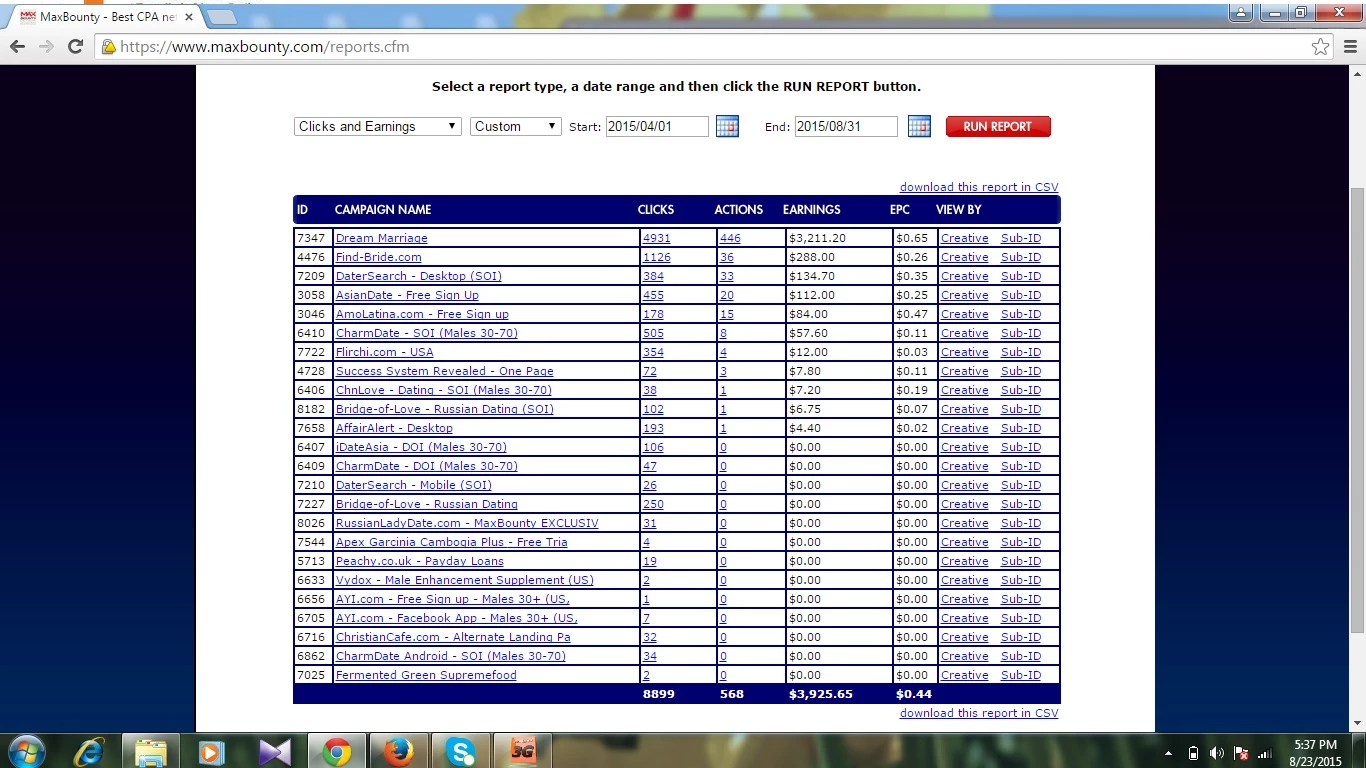1366x768 pixels.
Task: Expand the Clicks and Earnings report type dropdown
Action: (378, 127)
